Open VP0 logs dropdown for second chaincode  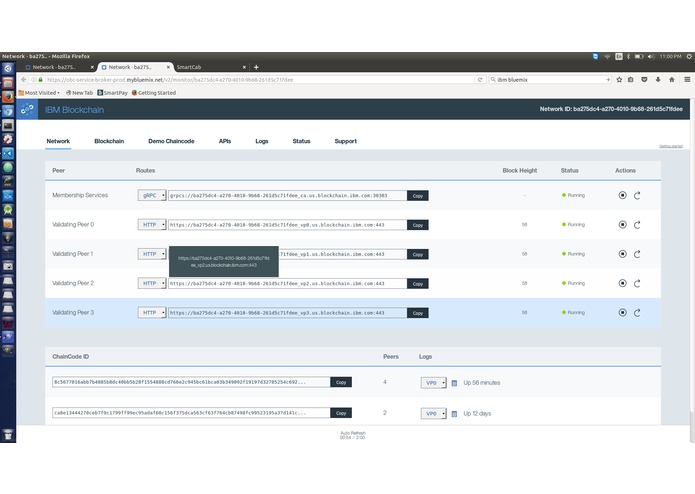(x=433, y=414)
